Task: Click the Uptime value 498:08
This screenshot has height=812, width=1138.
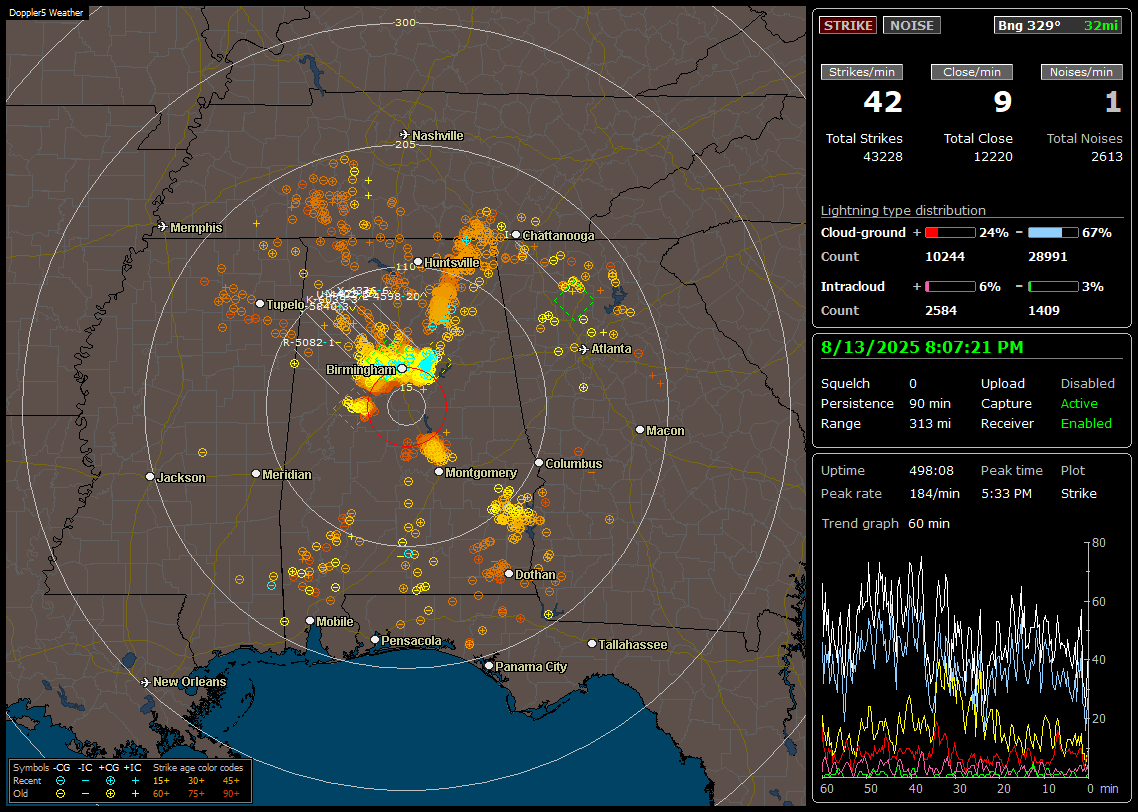Action: (931, 471)
